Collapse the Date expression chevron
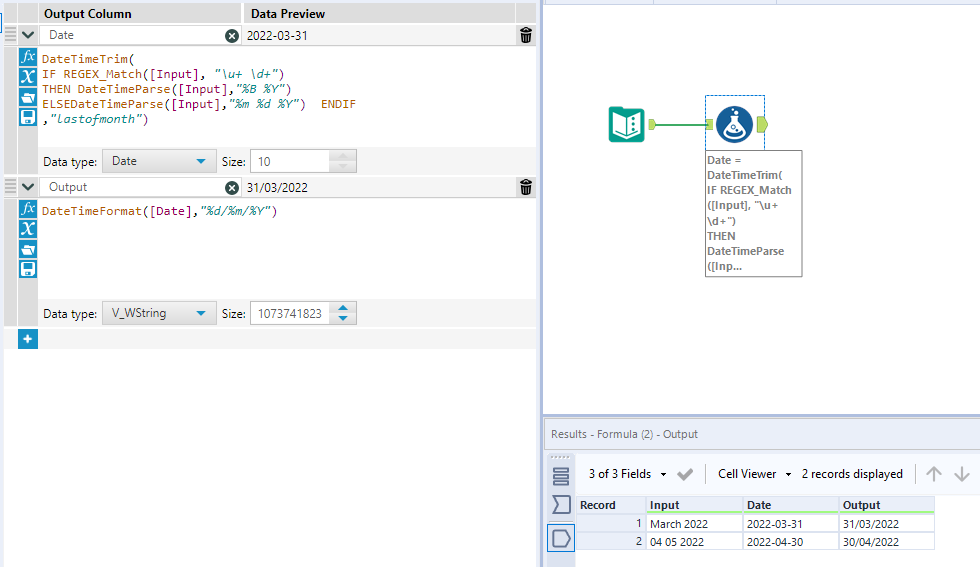This screenshot has width=980, height=567. tap(28, 35)
